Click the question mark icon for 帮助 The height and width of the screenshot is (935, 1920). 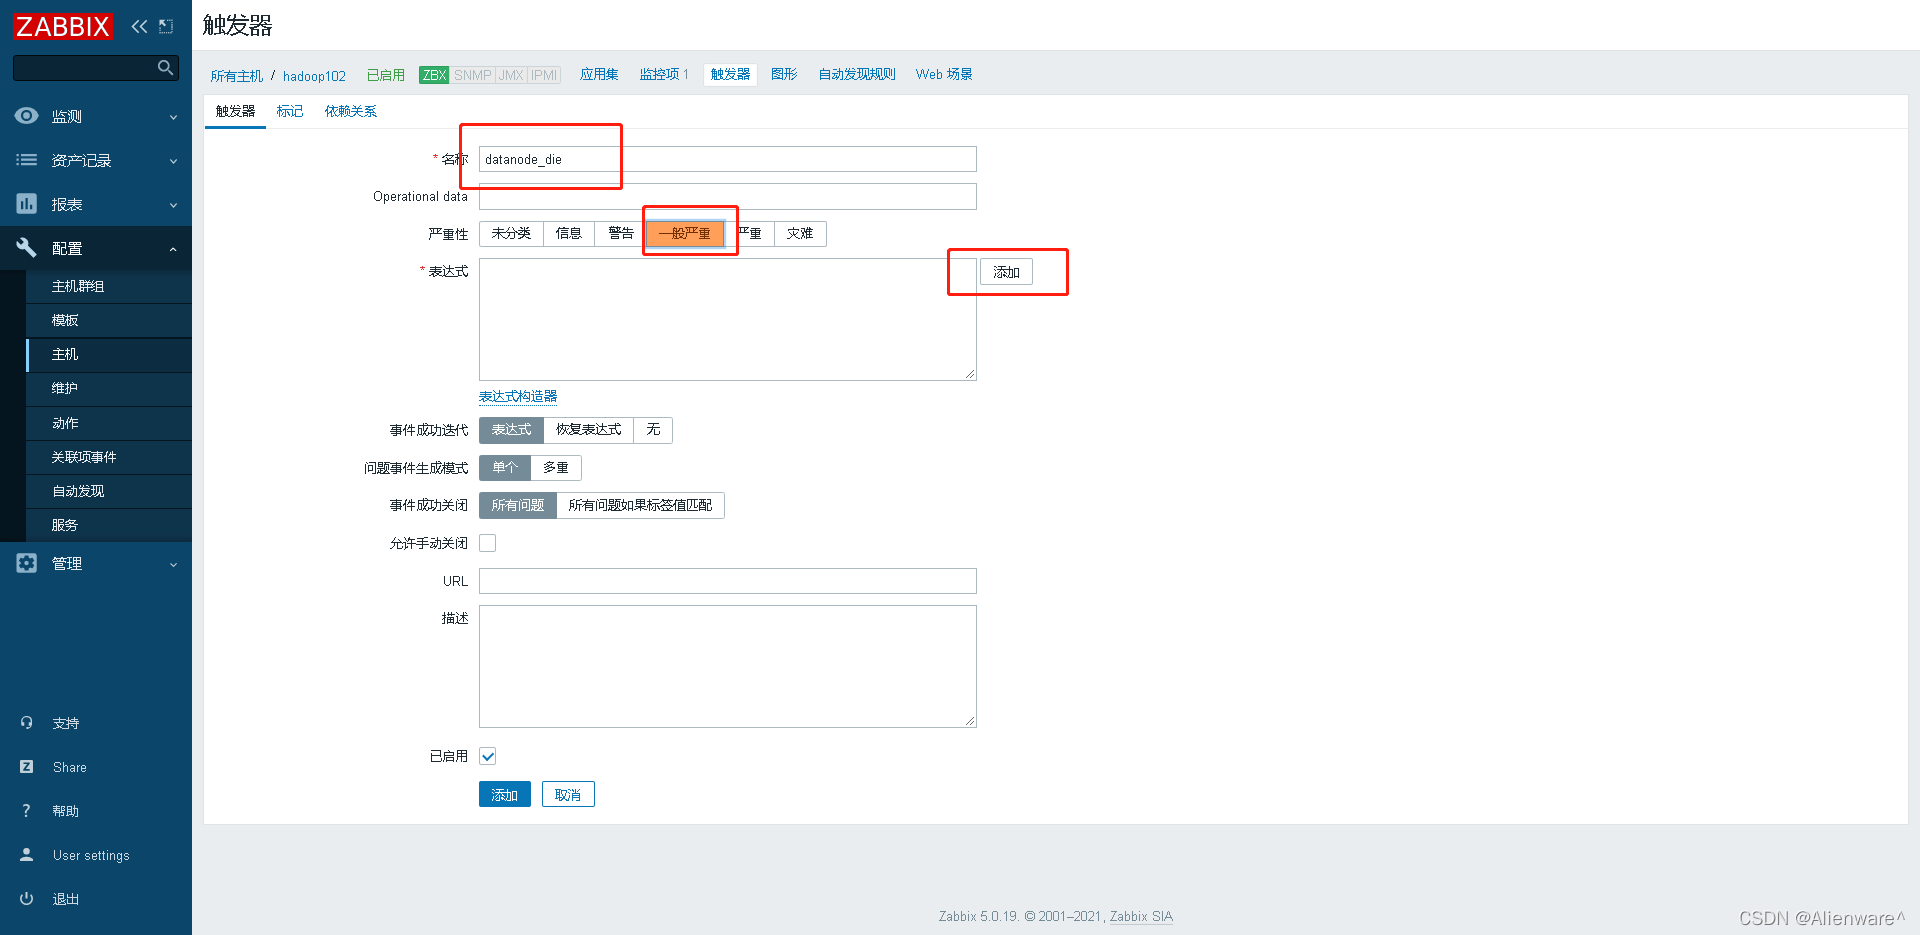pyautogui.click(x=27, y=811)
